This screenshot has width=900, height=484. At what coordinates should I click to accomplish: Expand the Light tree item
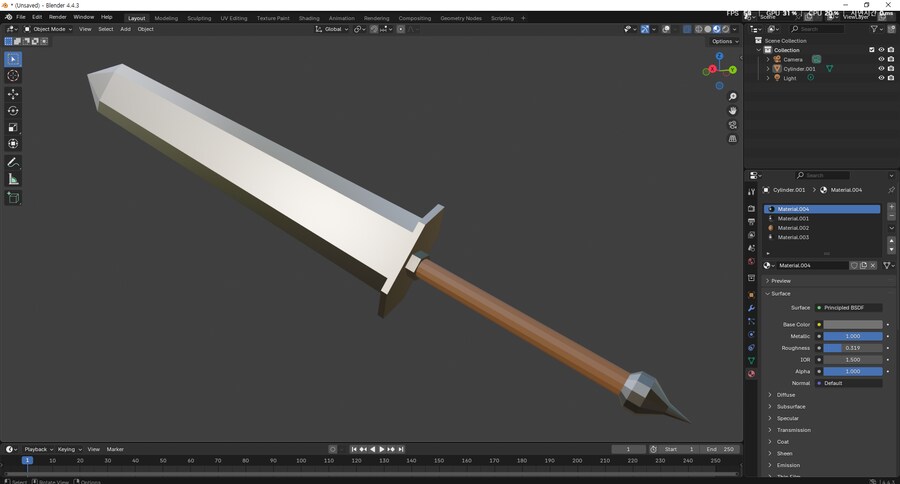[768, 78]
